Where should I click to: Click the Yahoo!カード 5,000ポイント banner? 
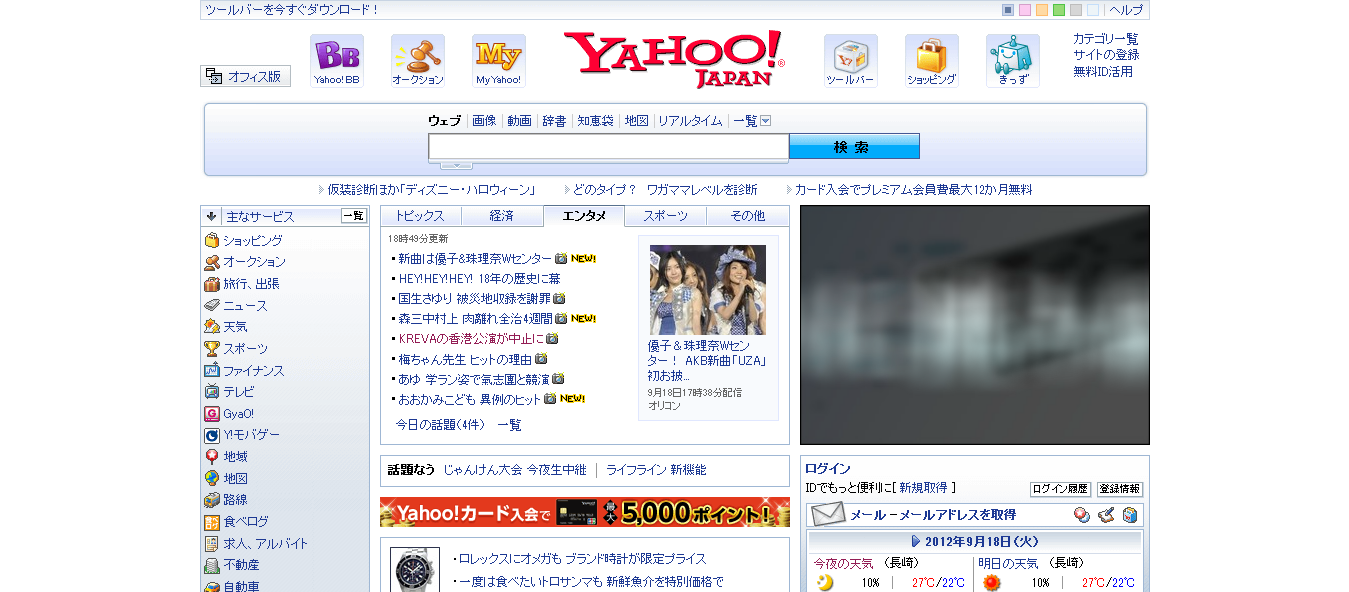[x=585, y=512]
